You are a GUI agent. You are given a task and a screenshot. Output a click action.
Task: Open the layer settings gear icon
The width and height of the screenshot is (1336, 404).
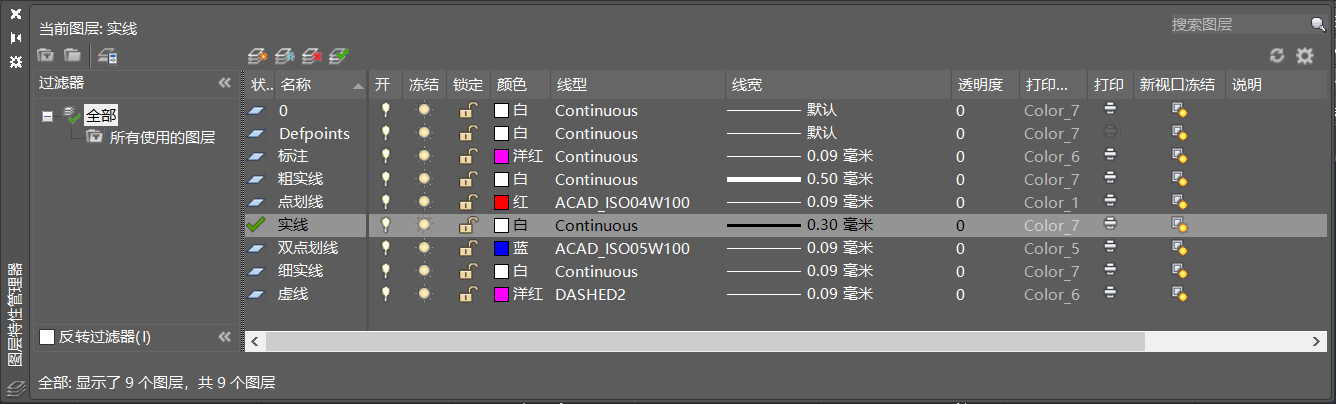point(1305,56)
